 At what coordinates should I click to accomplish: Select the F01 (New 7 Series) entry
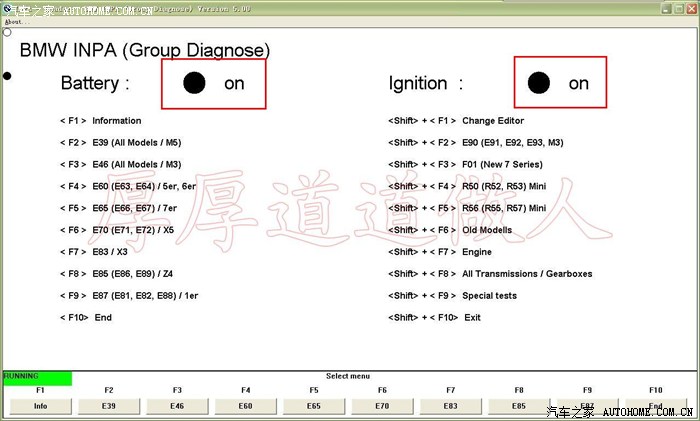click(x=502, y=164)
